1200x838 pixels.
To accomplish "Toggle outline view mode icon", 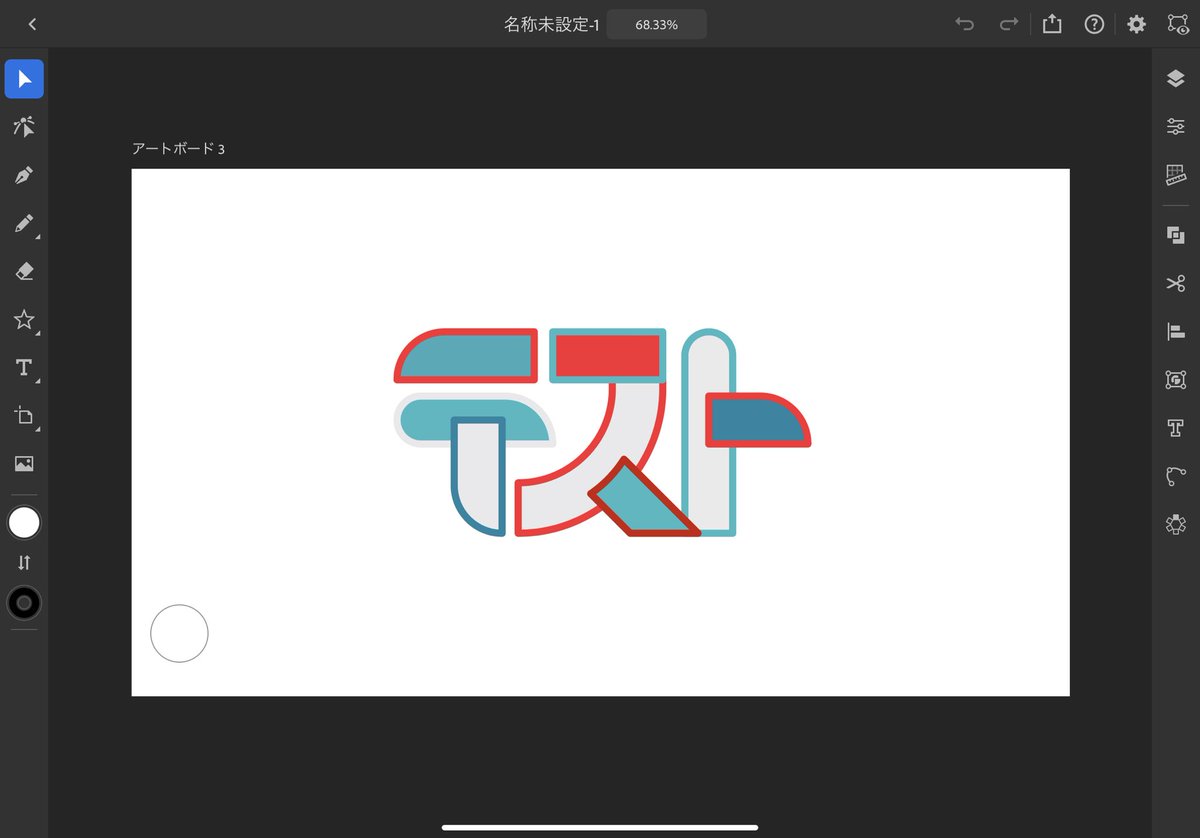I will [x=1177, y=24].
